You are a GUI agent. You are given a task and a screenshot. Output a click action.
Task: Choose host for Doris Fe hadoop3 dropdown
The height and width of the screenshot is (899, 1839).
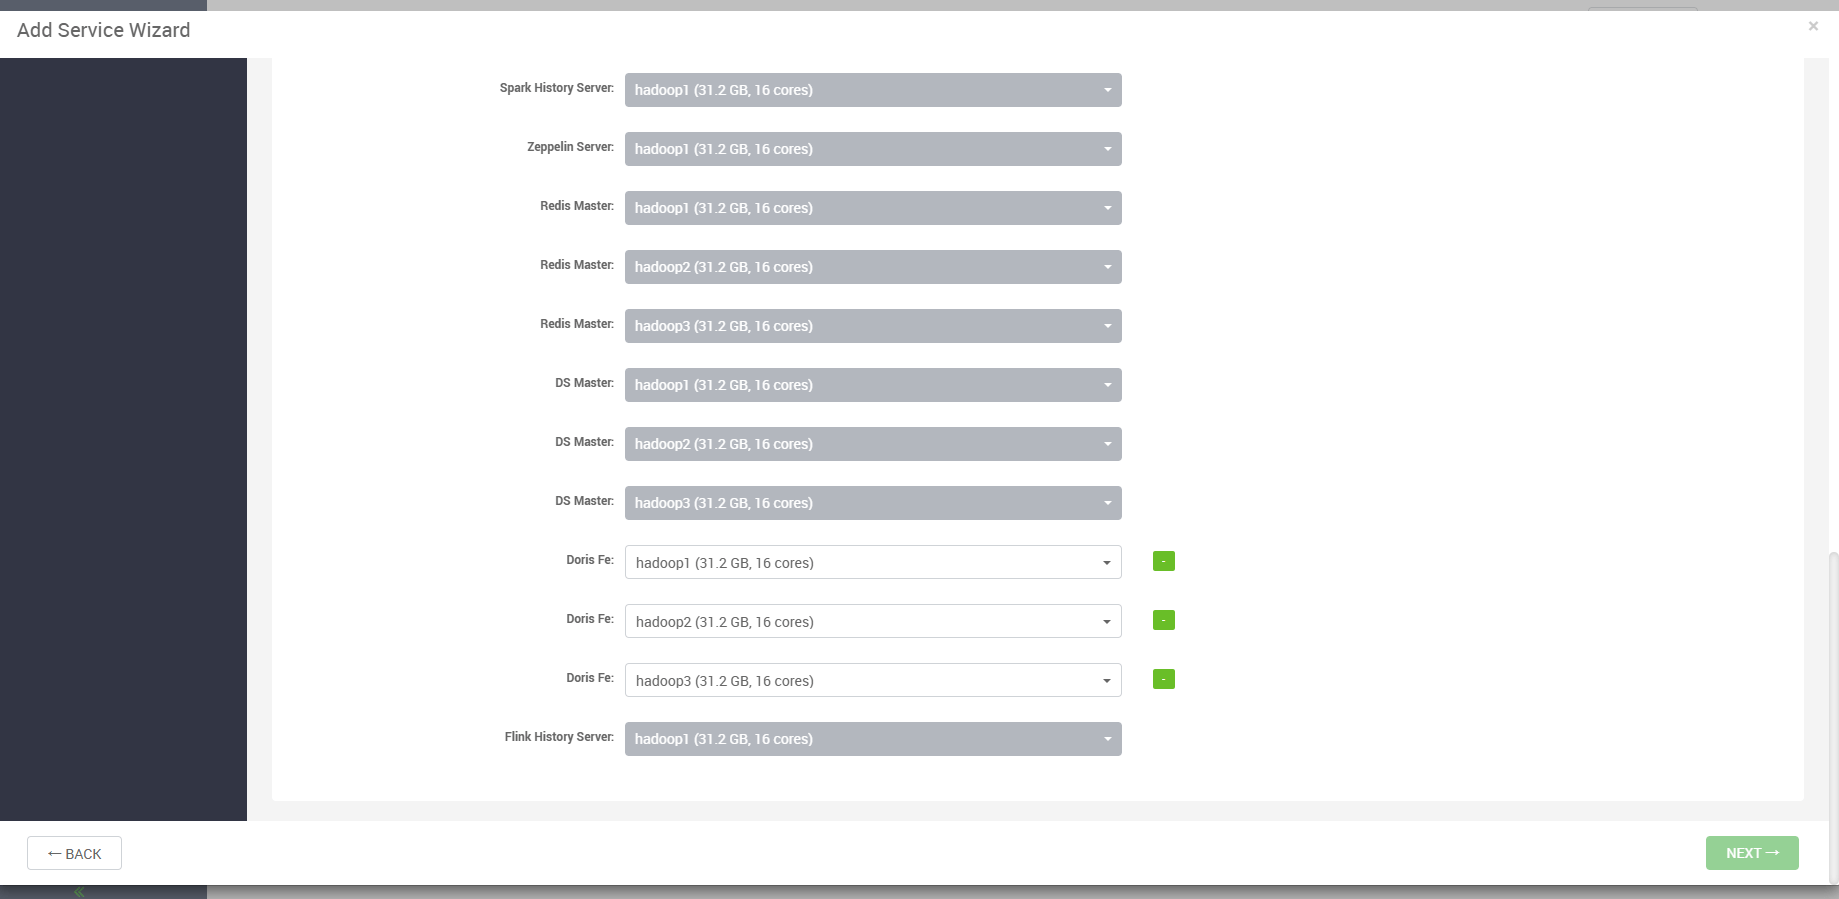pyautogui.click(x=872, y=680)
